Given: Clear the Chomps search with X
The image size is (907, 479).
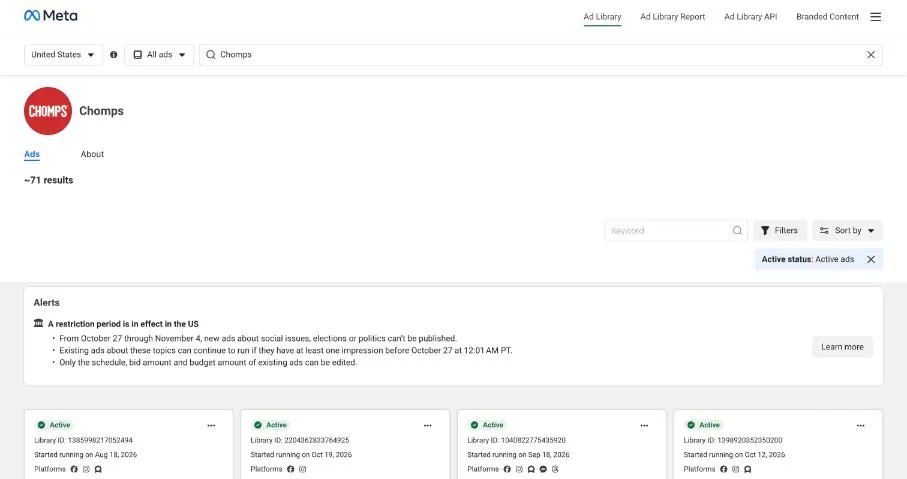Looking at the screenshot, I should coord(871,54).
